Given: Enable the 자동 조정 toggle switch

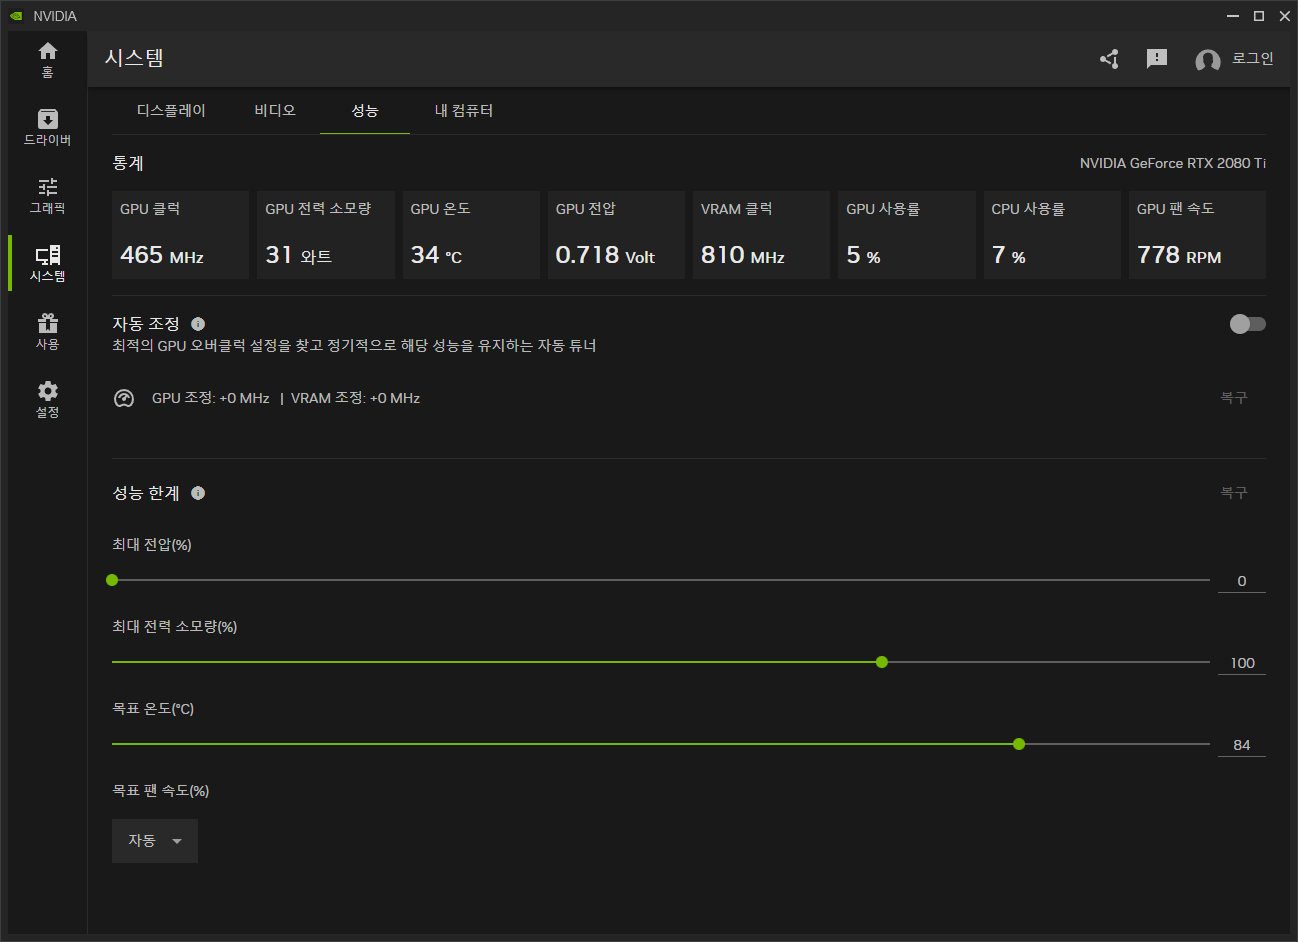Looking at the screenshot, I should [x=1247, y=324].
